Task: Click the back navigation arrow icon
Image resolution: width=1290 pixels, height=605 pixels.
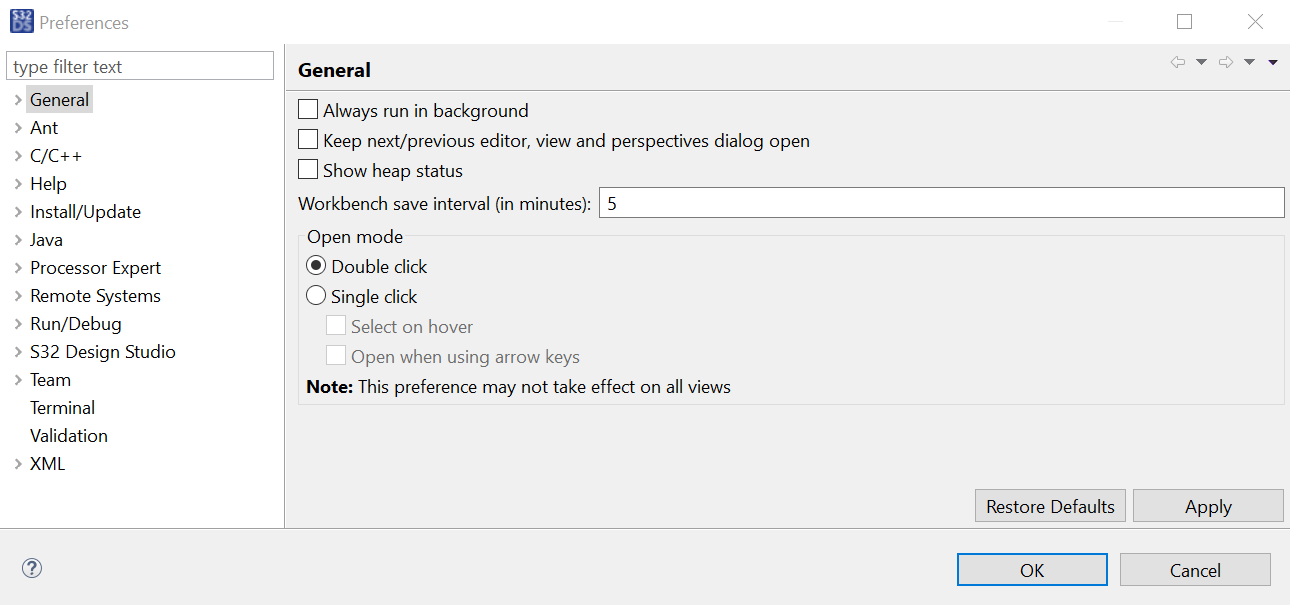Action: (x=1178, y=62)
